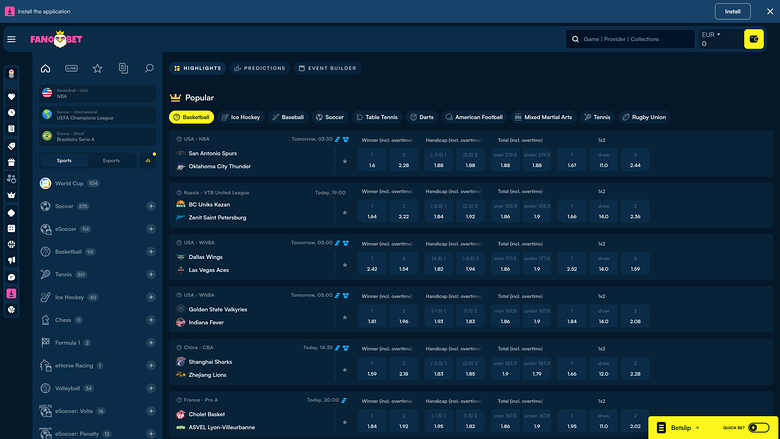The image size is (780, 439).
Task: Expand the Formula 1 sport list
Action: [151, 343]
